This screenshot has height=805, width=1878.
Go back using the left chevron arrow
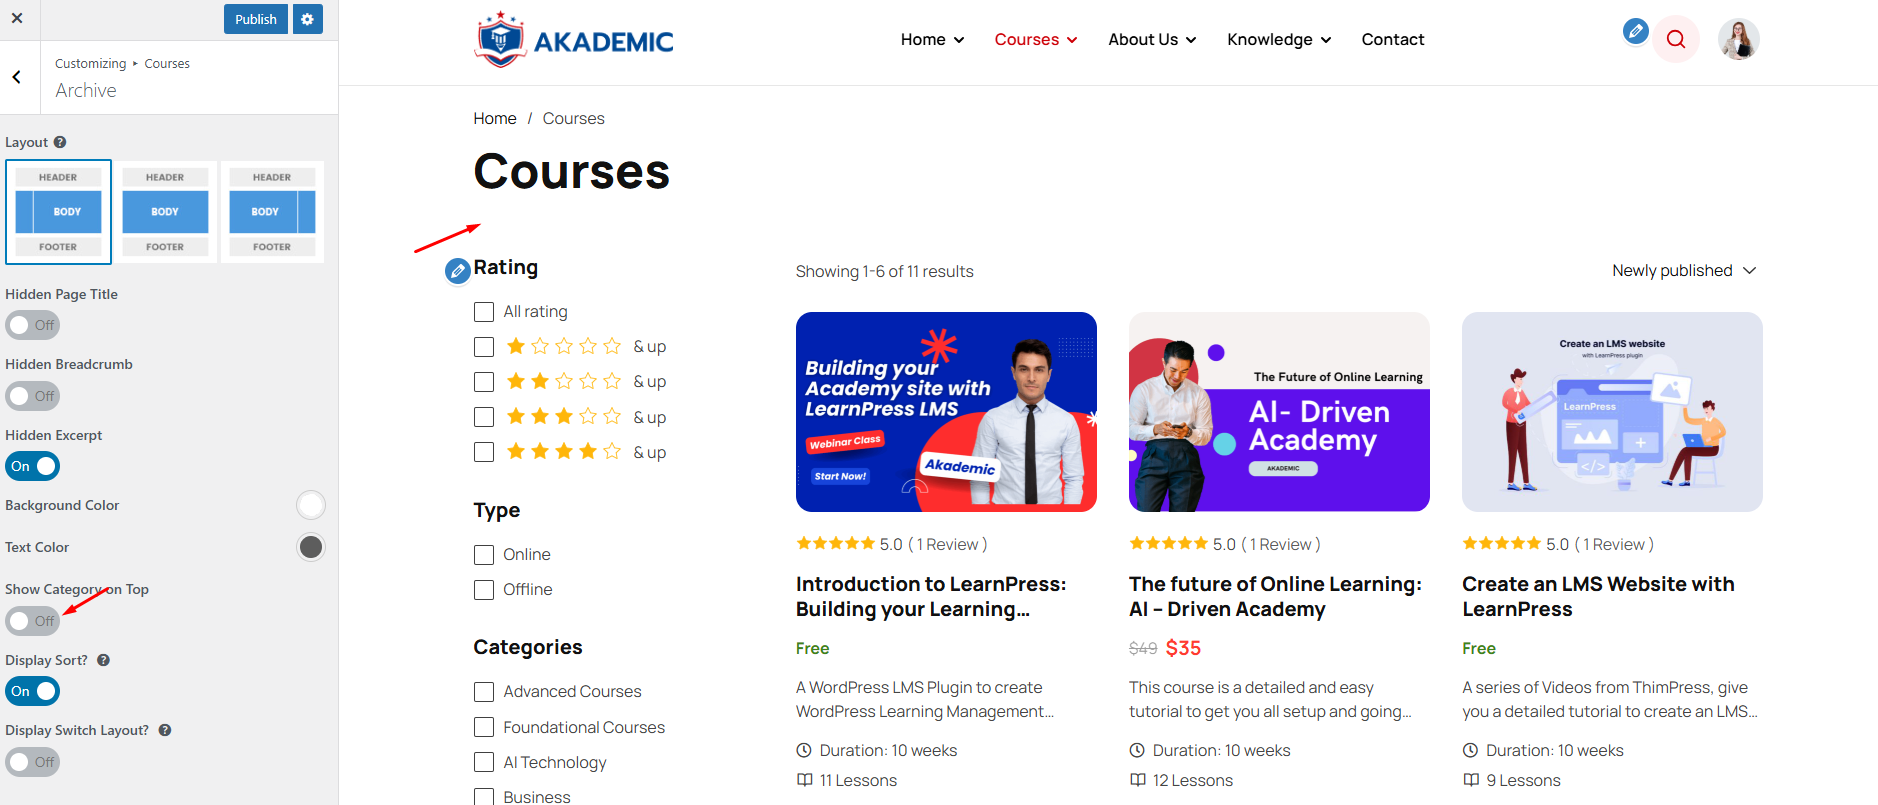pyautogui.click(x=17, y=77)
